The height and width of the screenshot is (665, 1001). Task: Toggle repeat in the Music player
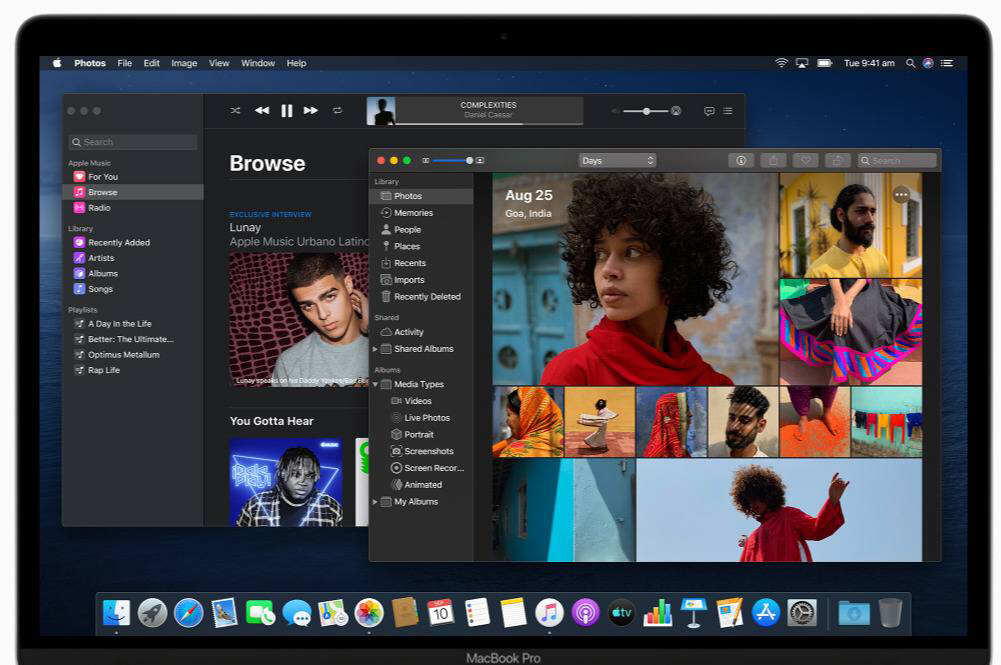pyautogui.click(x=338, y=110)
